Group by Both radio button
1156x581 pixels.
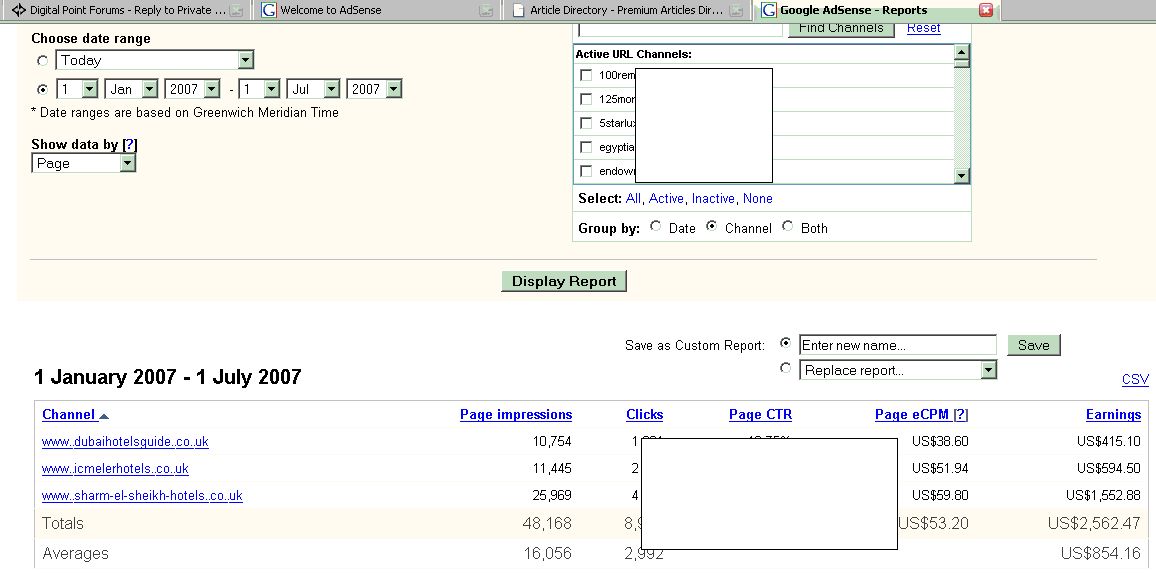pos(787,226)
